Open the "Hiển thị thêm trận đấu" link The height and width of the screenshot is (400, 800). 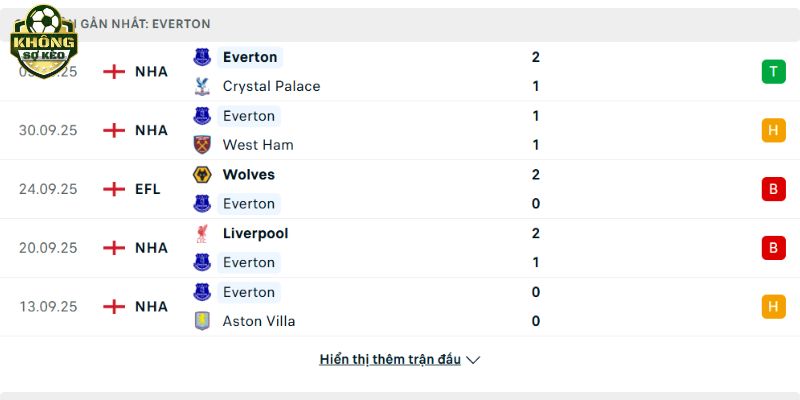click(390, 359)
